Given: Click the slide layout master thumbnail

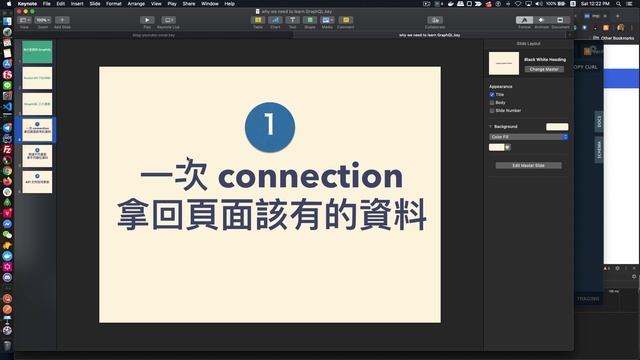Looking at the screenshot, I should [x=504, y=63].
